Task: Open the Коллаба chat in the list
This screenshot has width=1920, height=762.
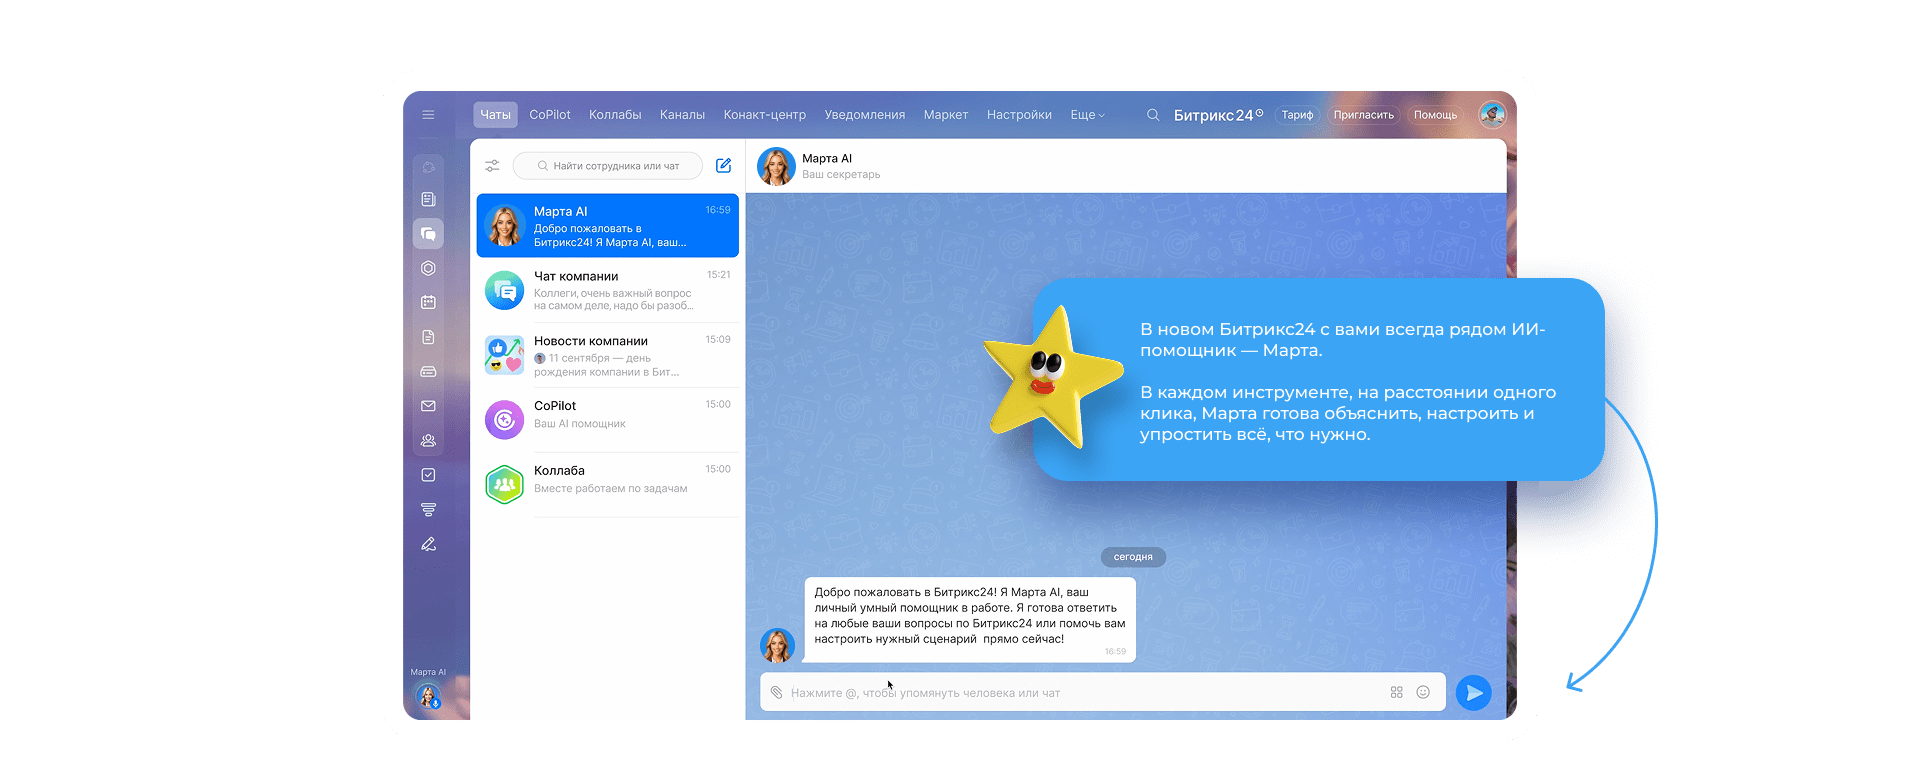Action: click(608, 485)
